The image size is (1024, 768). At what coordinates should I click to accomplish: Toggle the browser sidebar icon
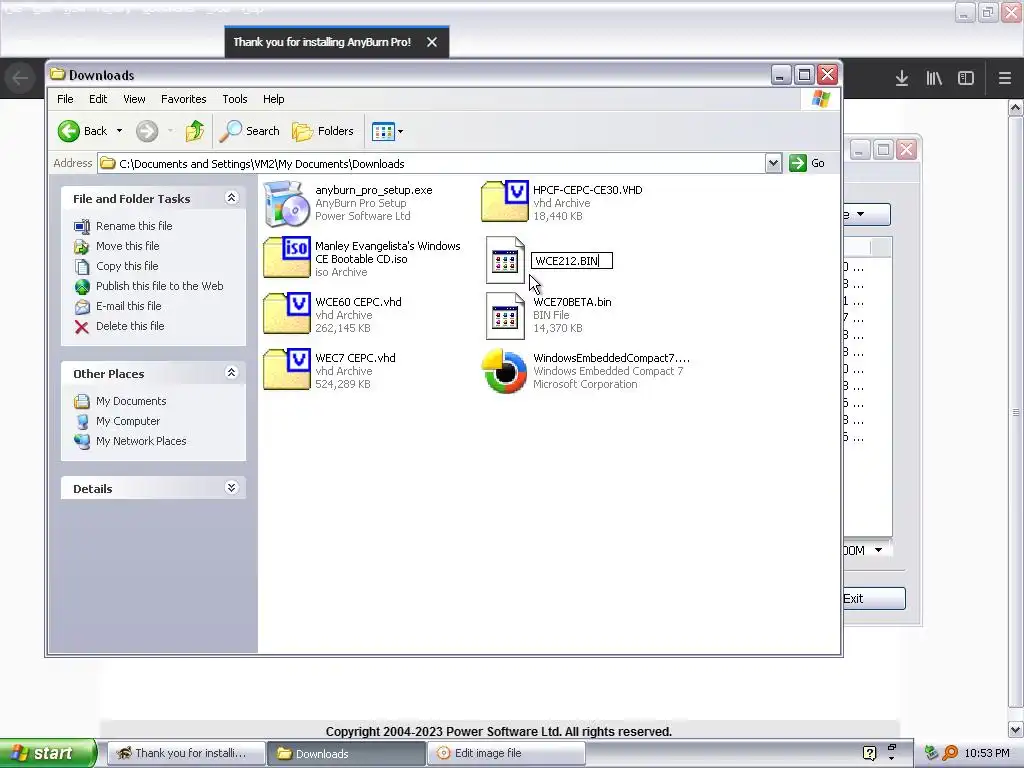point(966,78)
